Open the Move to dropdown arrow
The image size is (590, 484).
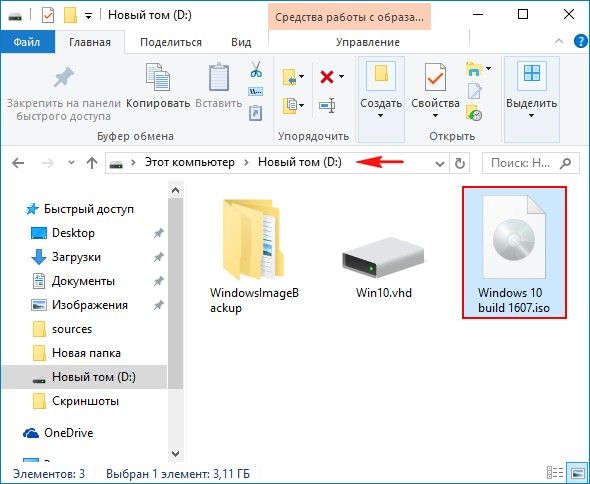click(301, 77)
